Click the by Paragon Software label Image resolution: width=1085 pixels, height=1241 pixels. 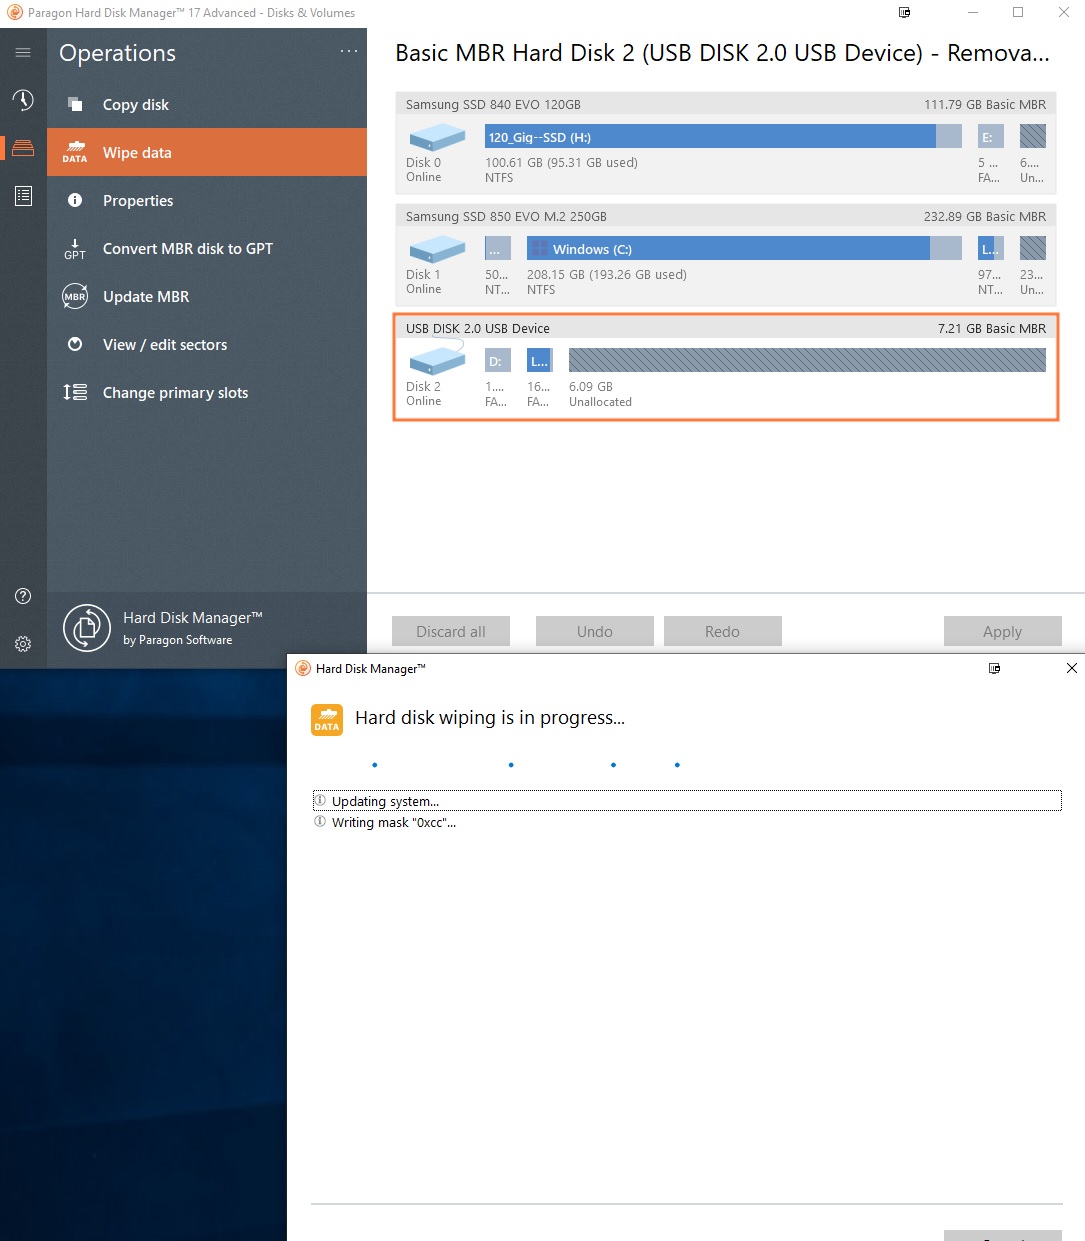tap(177, 640)
